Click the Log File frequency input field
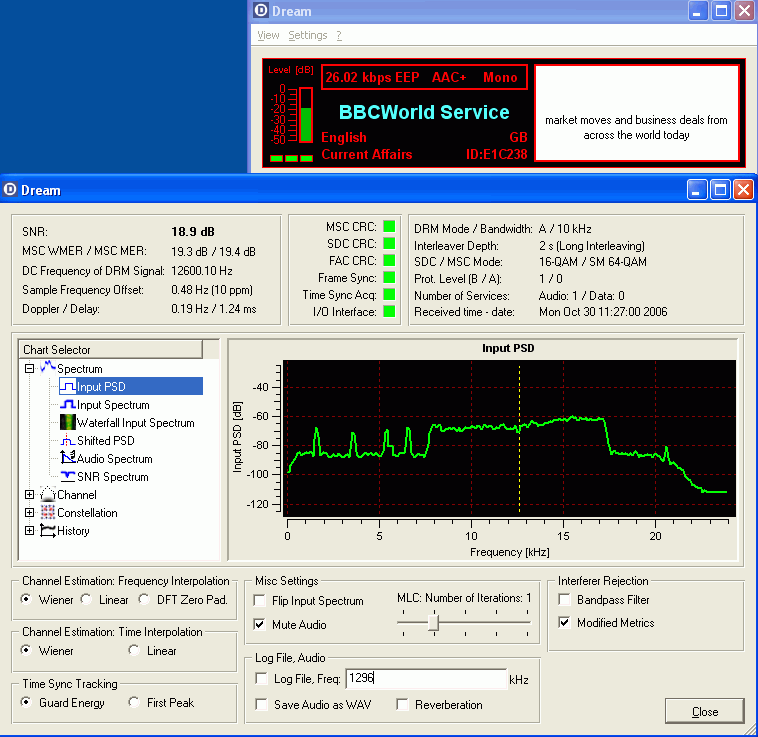758x737 pixels. 426,679
